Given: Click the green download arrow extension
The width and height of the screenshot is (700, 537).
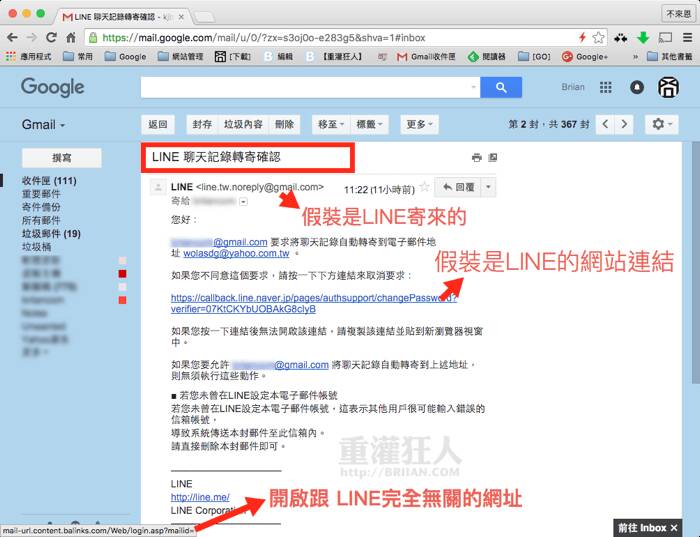Looking at the screenshot, I should (x=643, y=38).
